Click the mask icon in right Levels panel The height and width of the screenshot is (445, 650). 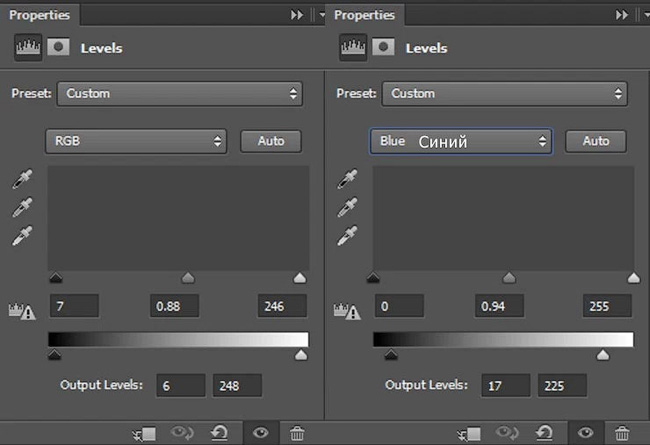coord(383,47)
